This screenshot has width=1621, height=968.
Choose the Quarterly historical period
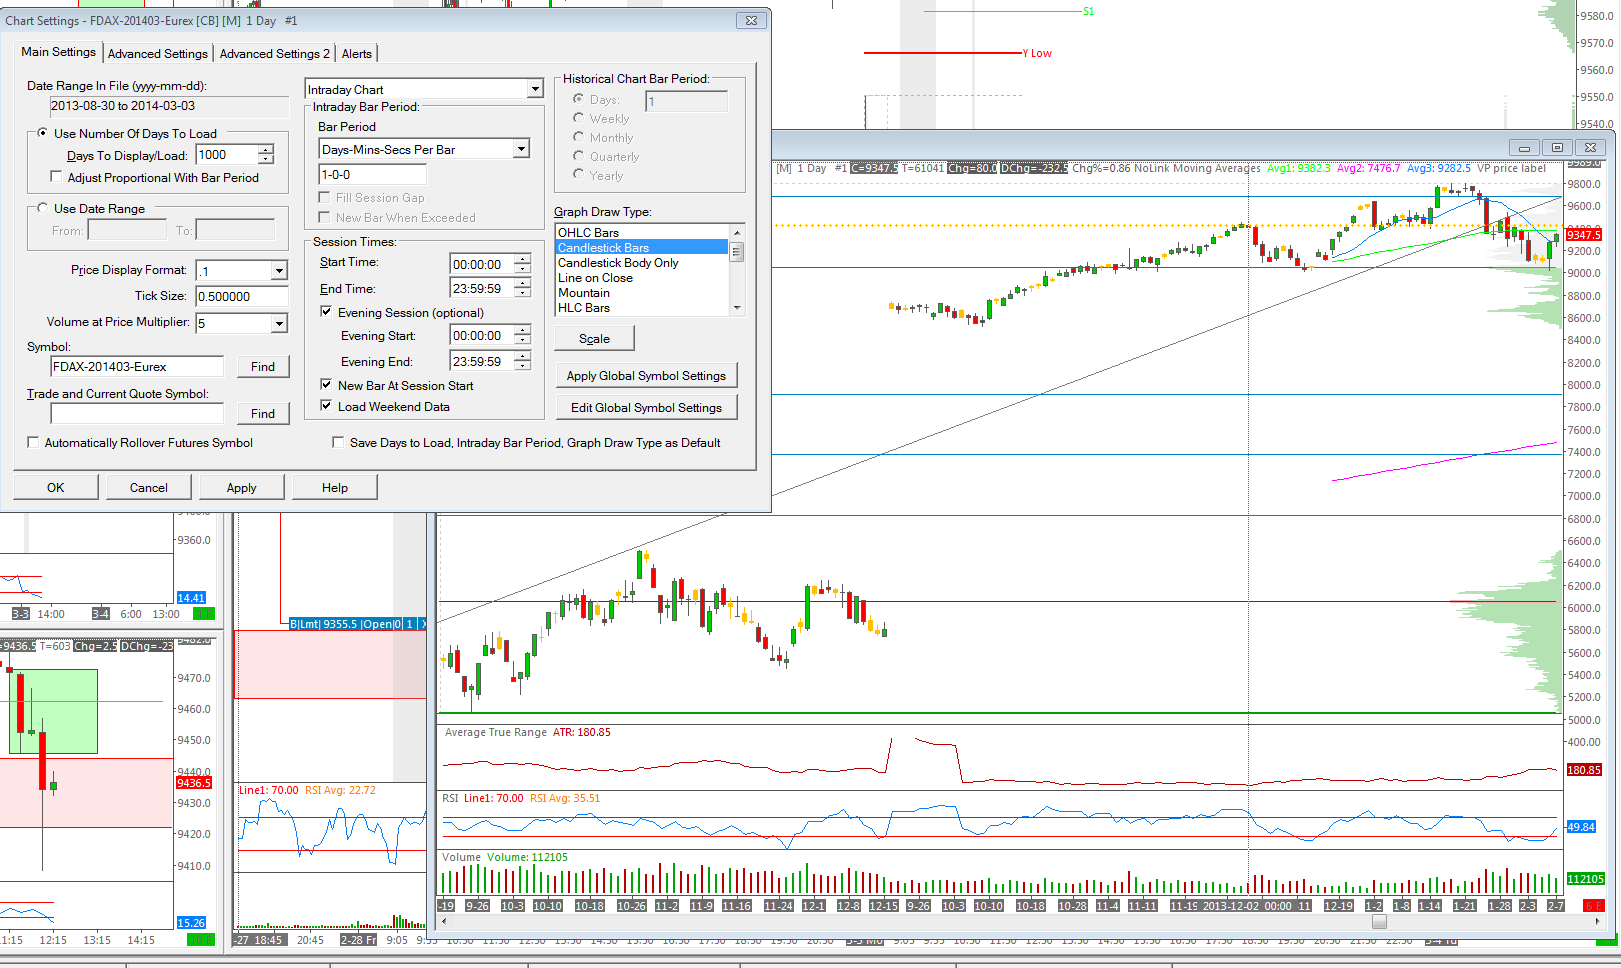pos(578,156)
